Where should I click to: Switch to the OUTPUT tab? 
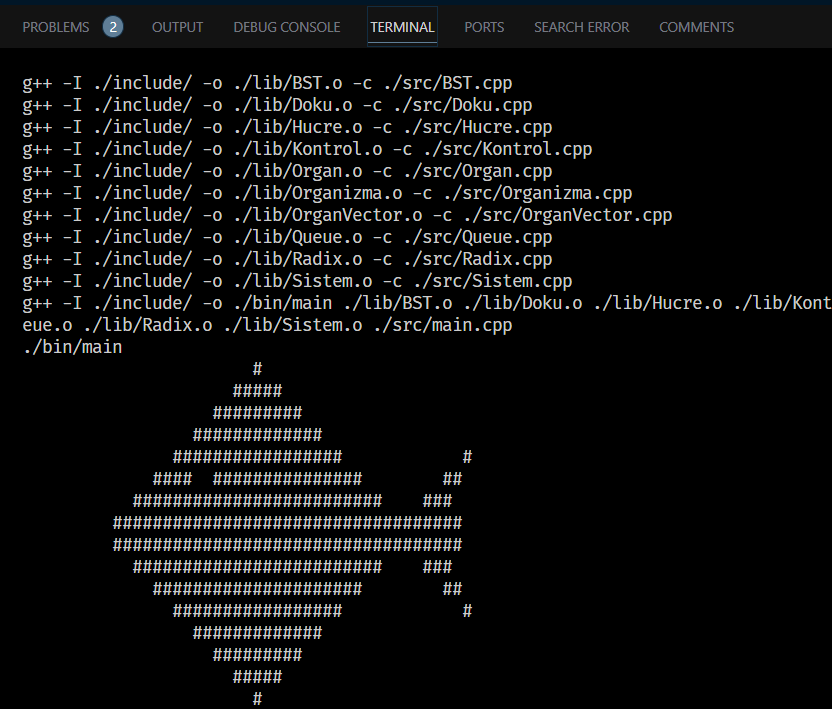pos(177,27)
